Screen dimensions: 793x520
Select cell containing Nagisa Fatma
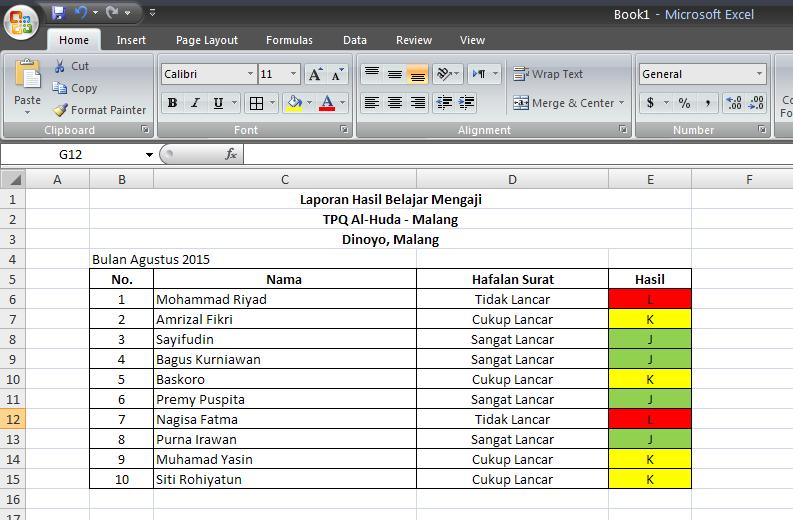[x=285, y=419]
